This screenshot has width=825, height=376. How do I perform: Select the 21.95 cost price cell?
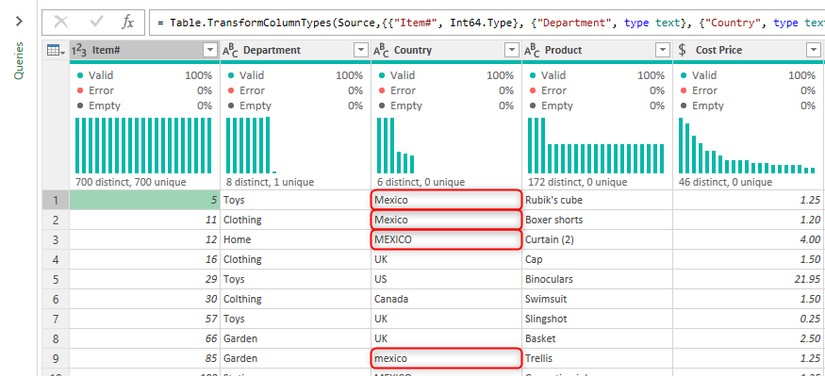pos(749,279)
